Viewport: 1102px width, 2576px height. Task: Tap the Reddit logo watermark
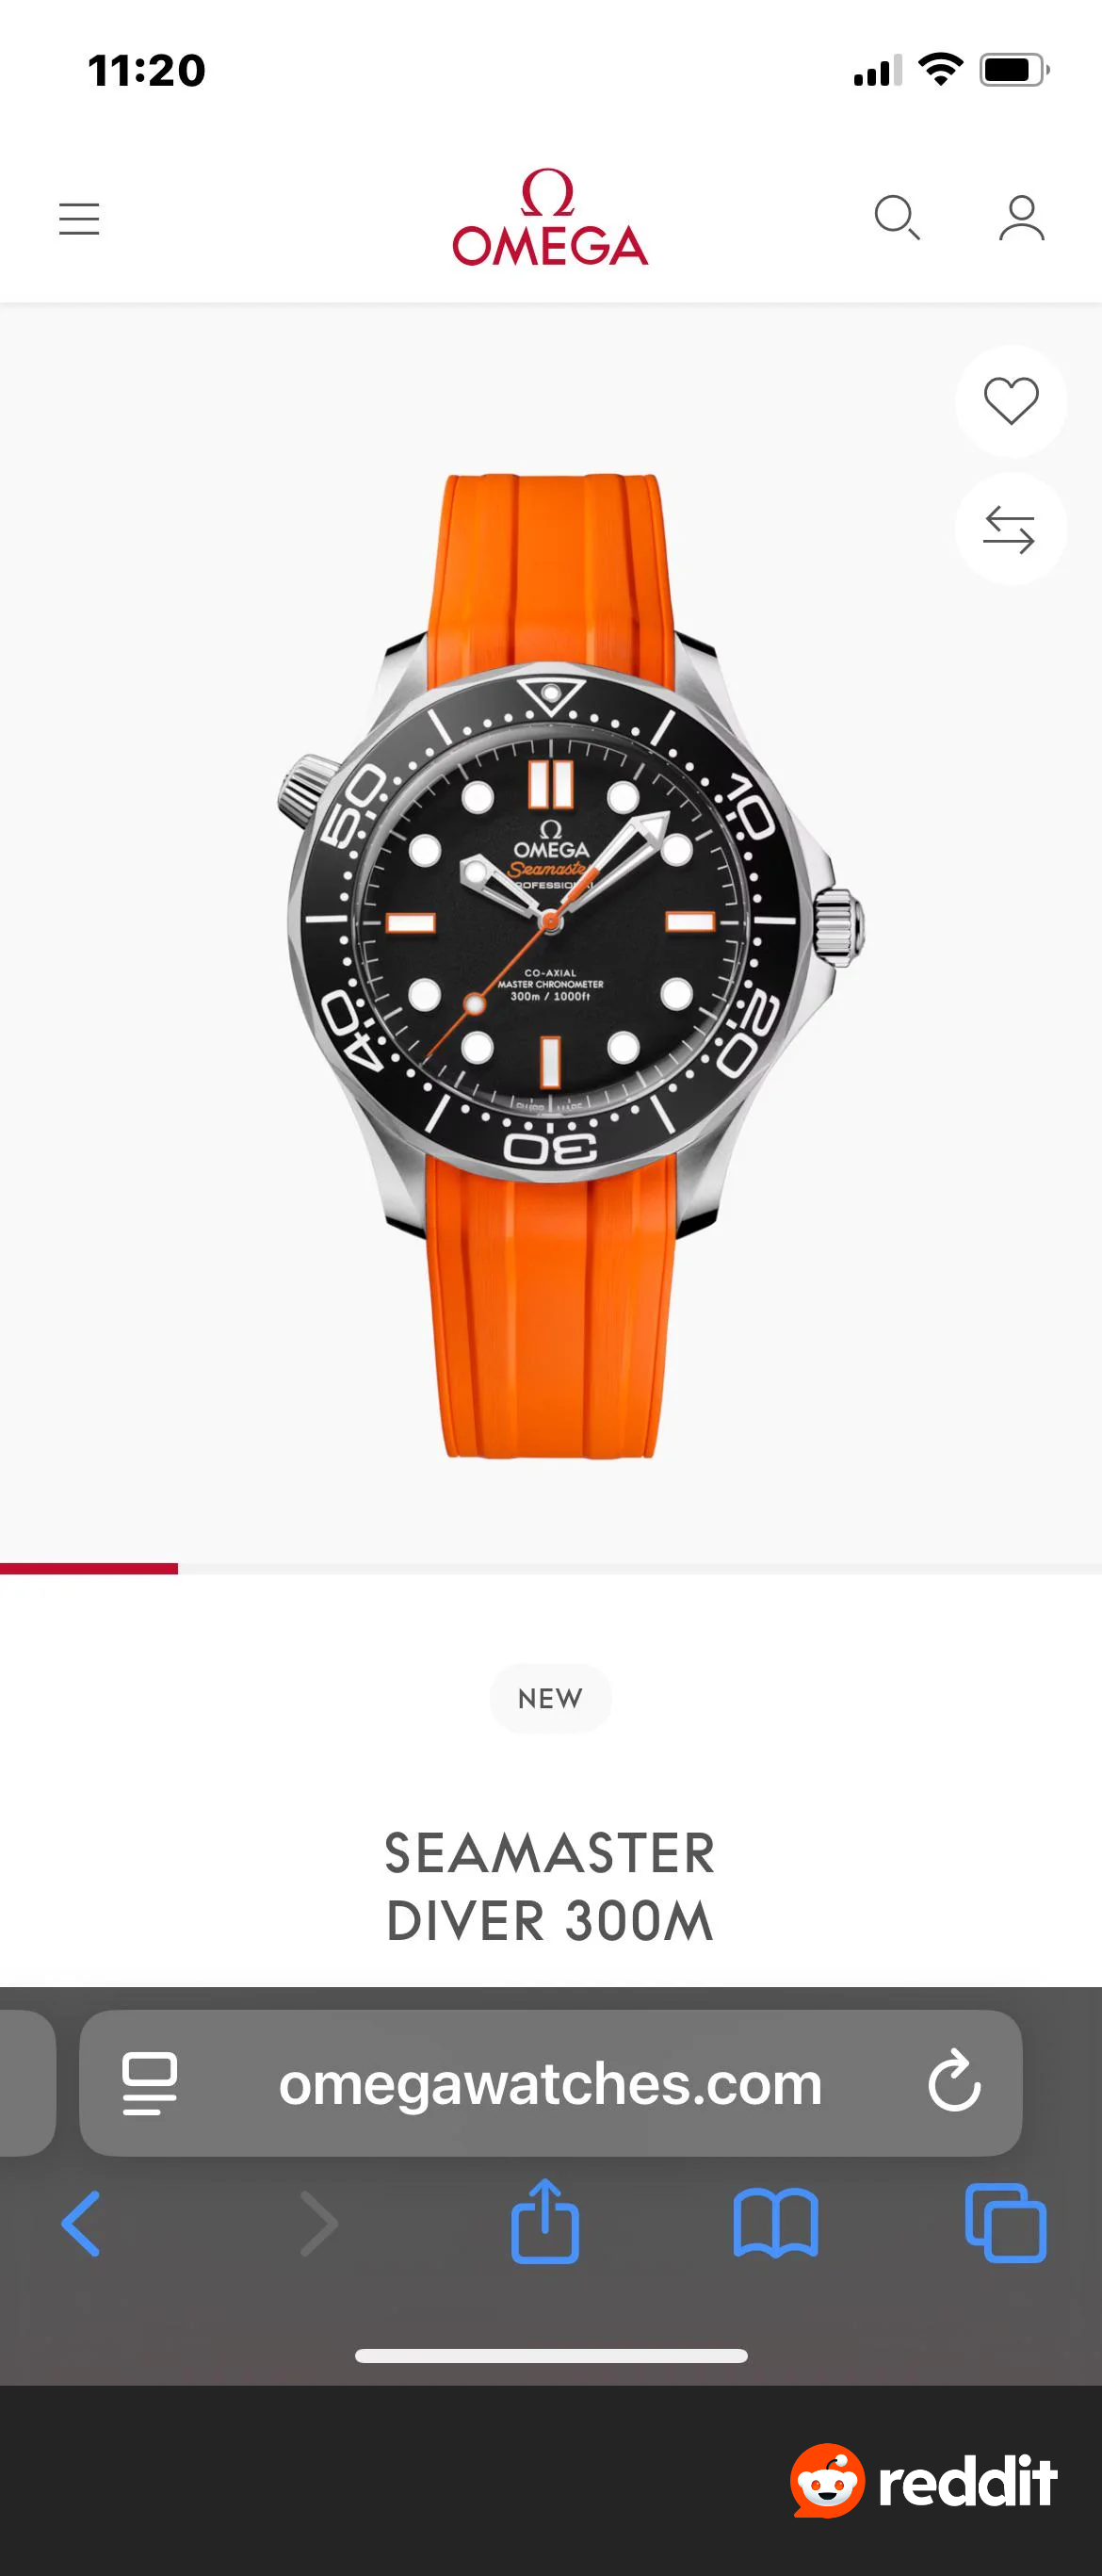click(923, 2481)
